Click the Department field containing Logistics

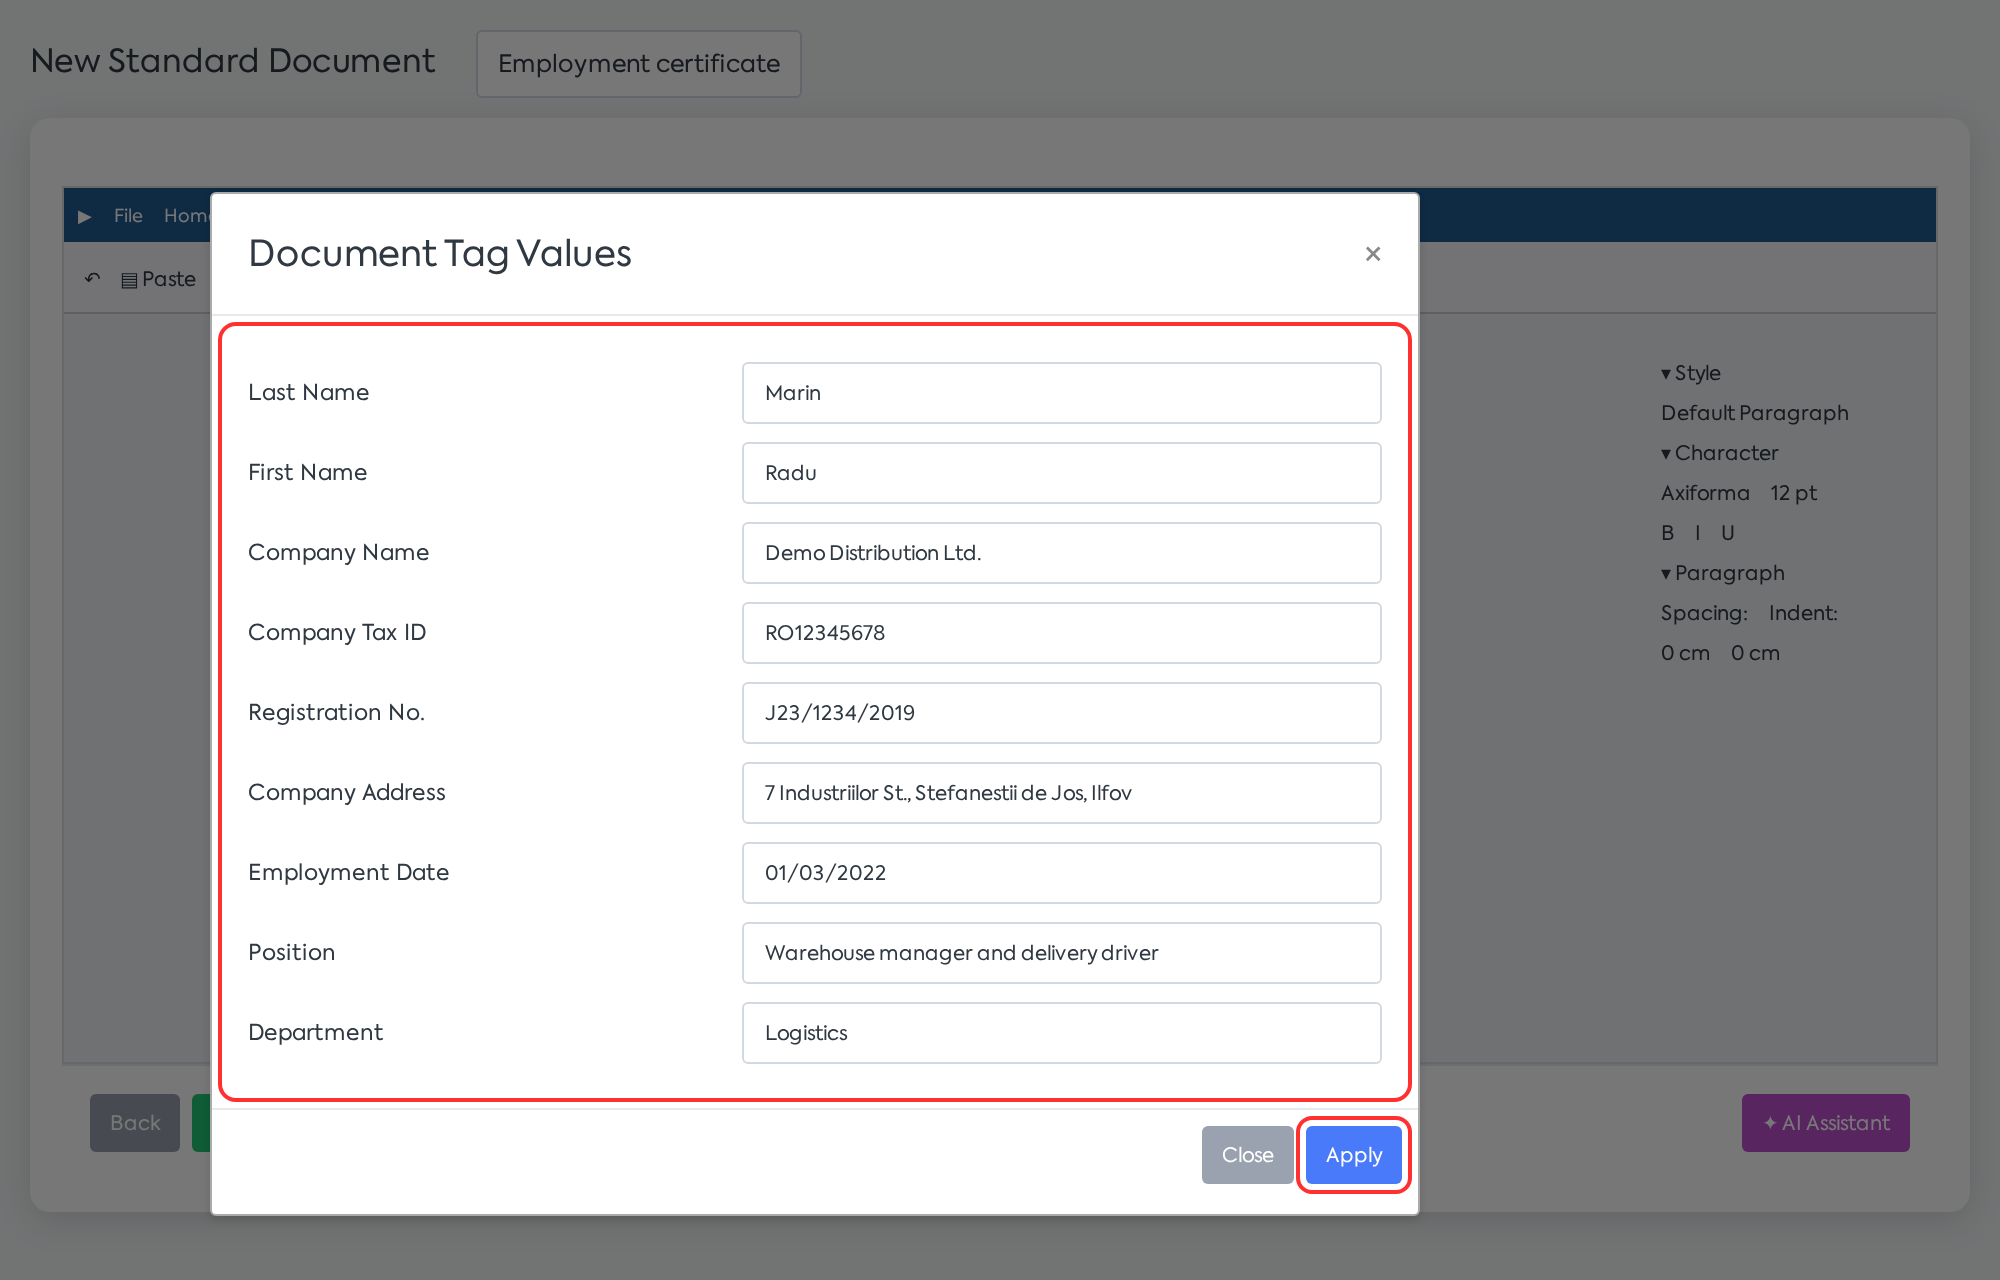(1061, 1033)
